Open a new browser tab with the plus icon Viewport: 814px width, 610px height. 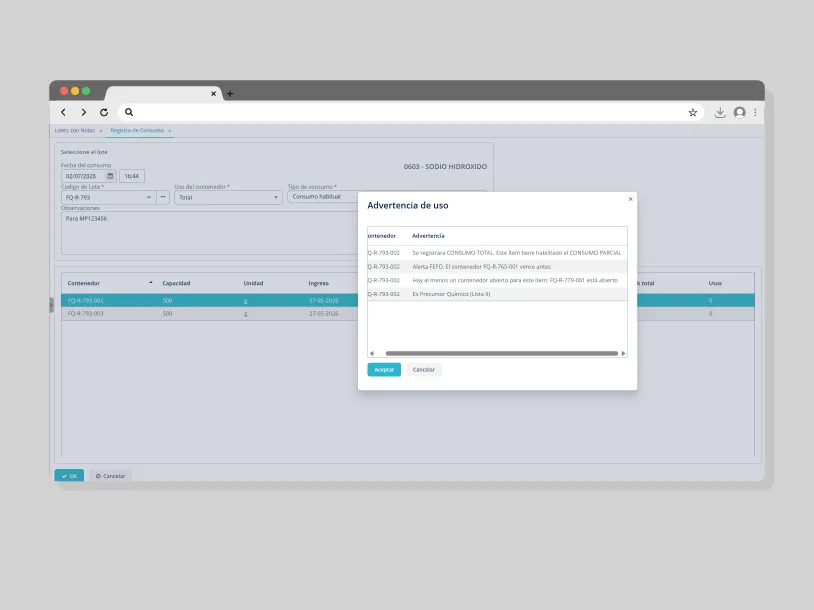coord(230,93)
